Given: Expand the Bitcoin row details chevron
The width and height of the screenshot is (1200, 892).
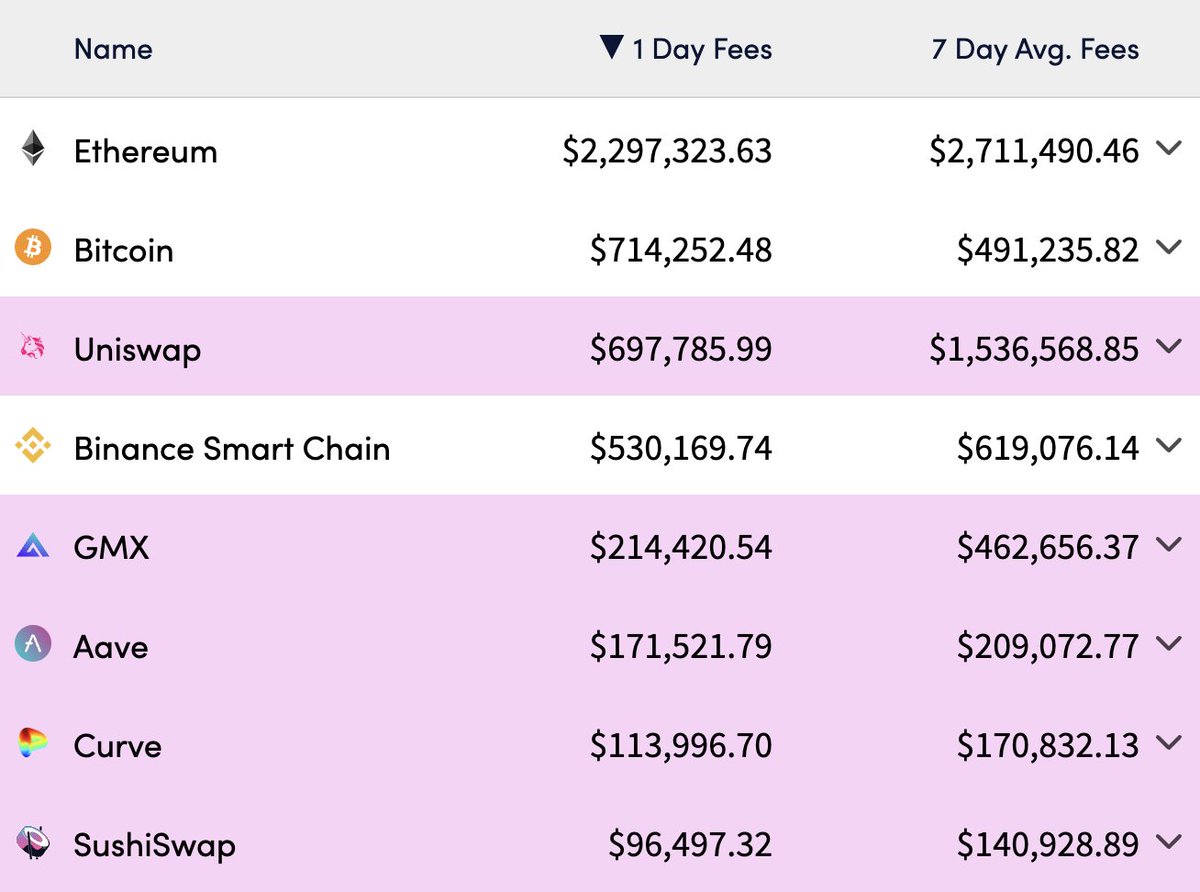Looking at the screenshot, I should click(1168, 248).
